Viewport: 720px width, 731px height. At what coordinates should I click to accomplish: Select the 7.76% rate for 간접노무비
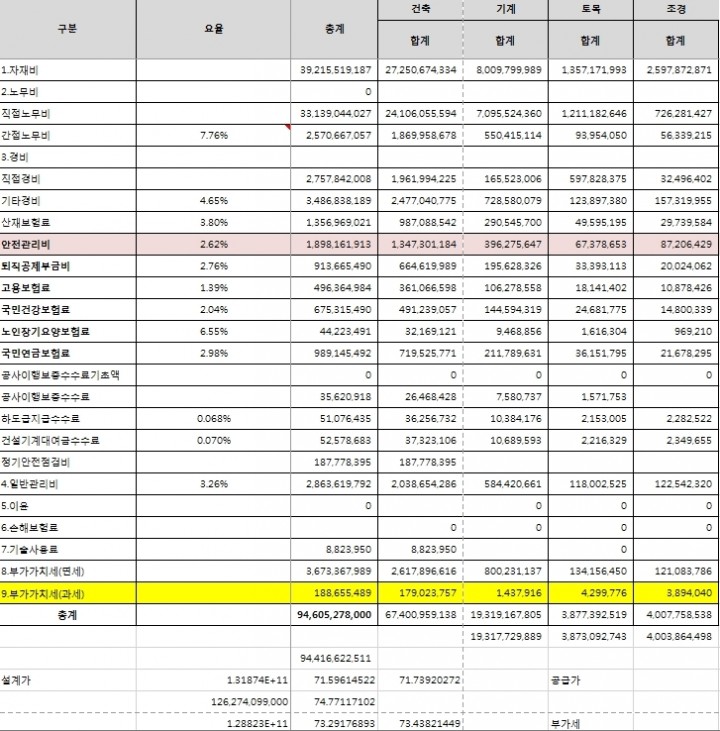[214, 135]
